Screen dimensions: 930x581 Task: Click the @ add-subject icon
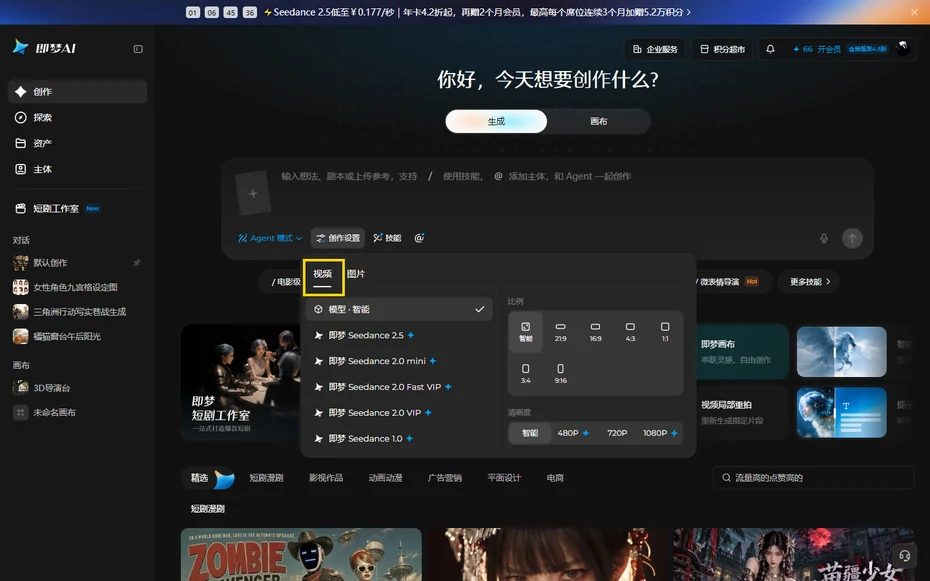coord(419,238)
